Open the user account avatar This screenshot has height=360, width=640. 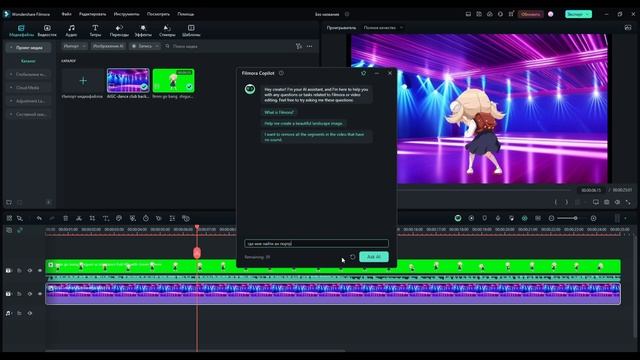[x=551, y=14]
